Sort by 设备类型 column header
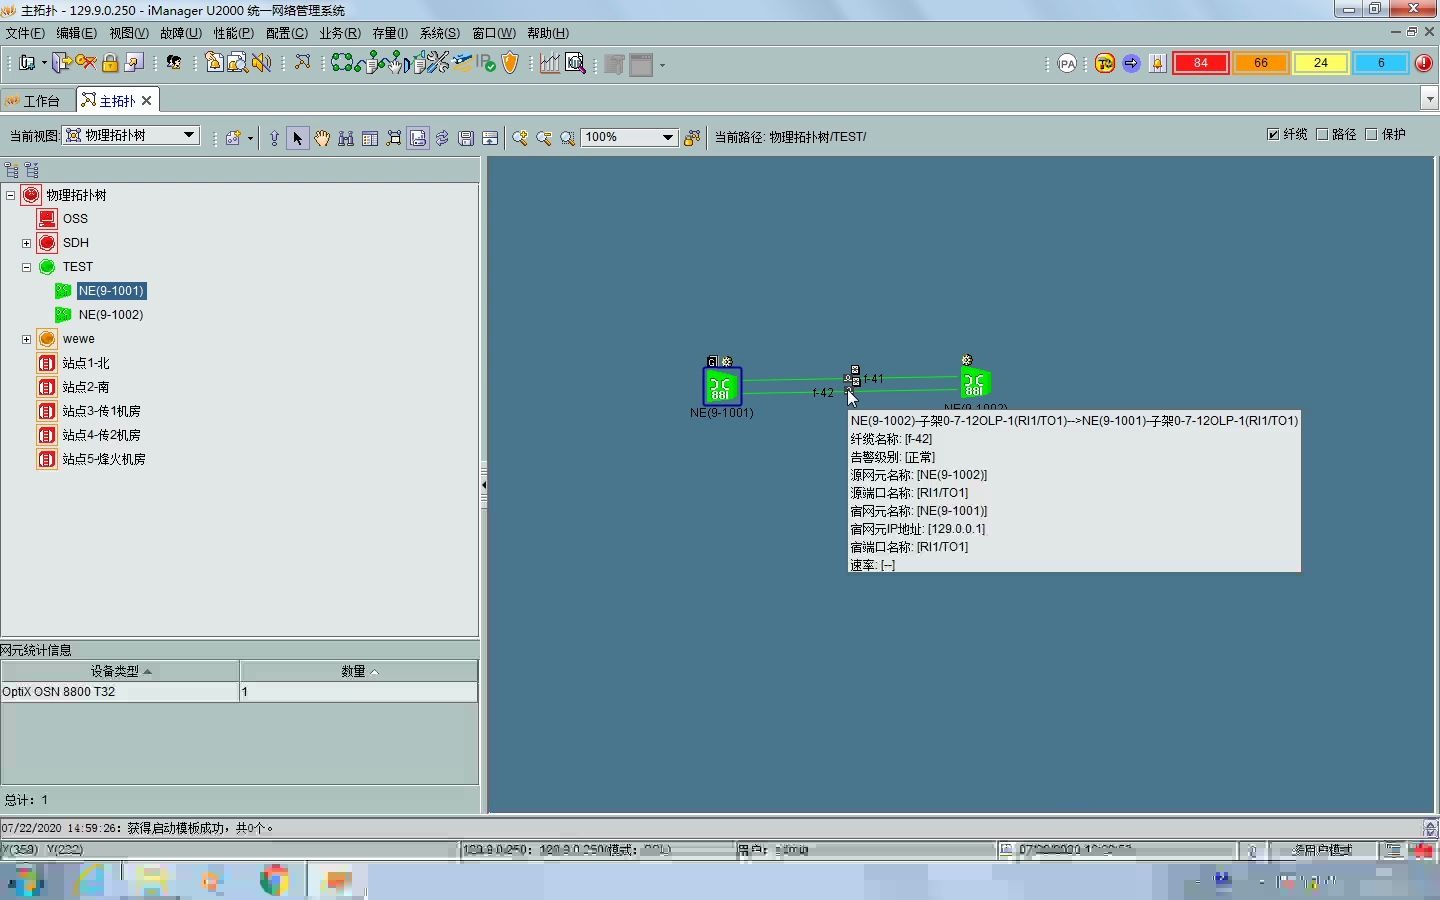 (120, 671)
